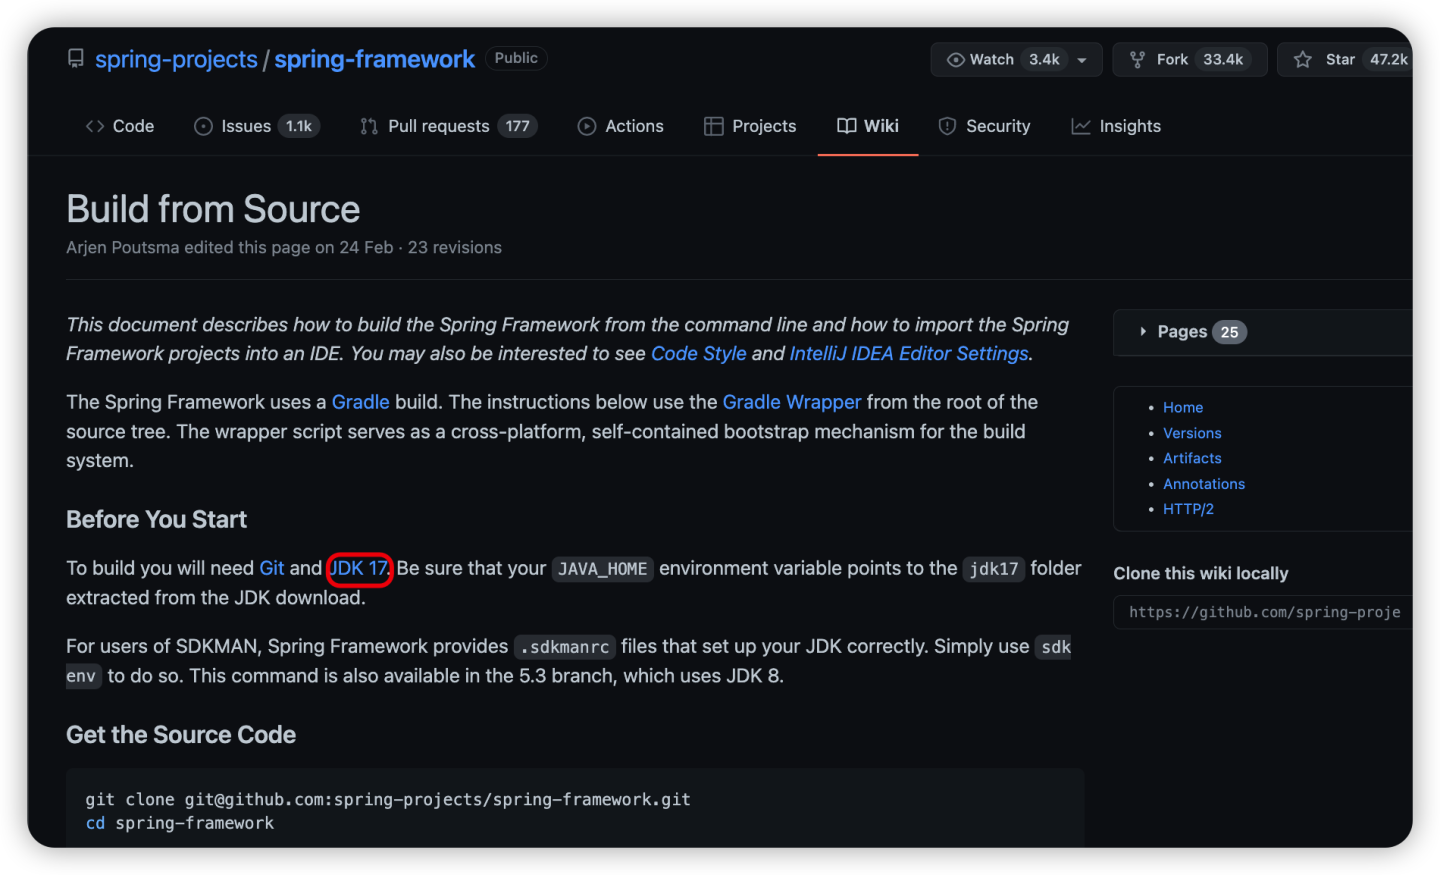Click the Pull requests 177 counter badge
This screenshot has width=1440, height=875.
517,126
